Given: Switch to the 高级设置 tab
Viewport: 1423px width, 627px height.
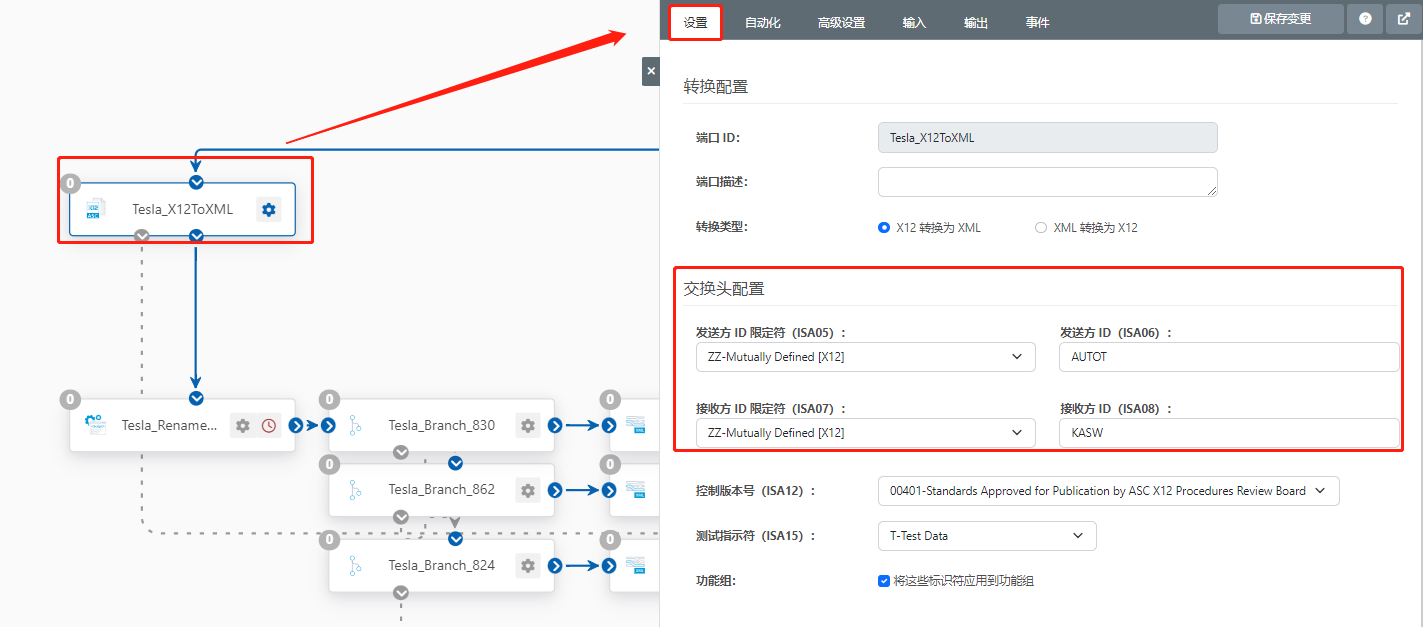Looking at the screenshot, I should tap(841, 22).
